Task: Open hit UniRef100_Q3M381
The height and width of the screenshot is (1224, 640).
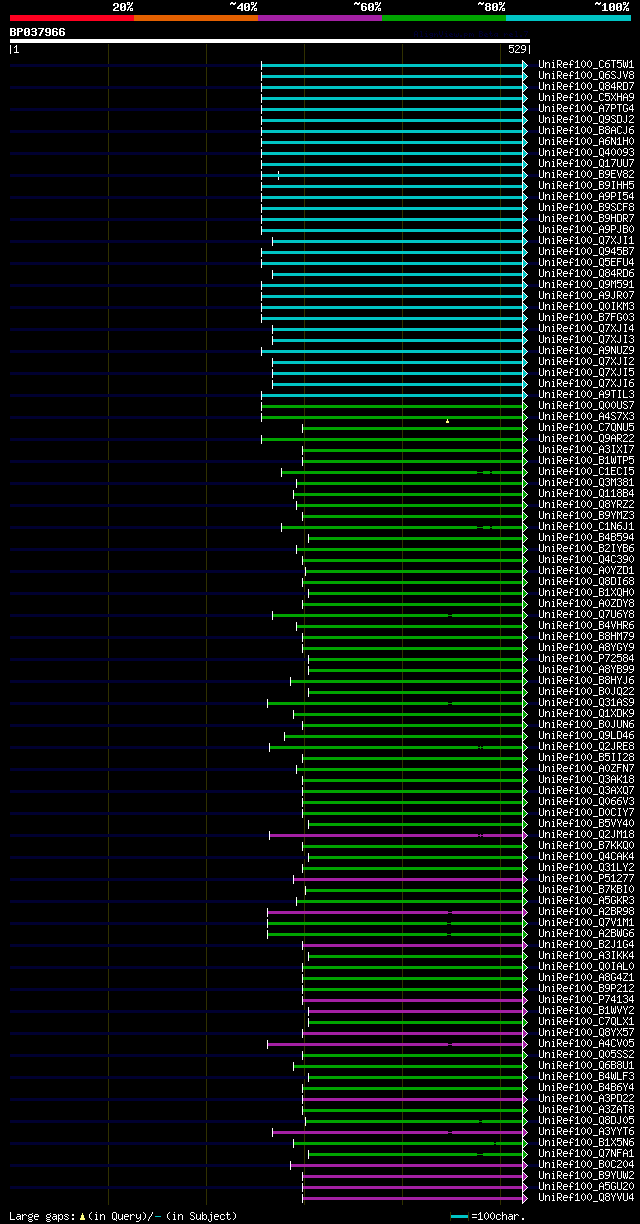Action: pyautogui.click(x=586, y=482)
